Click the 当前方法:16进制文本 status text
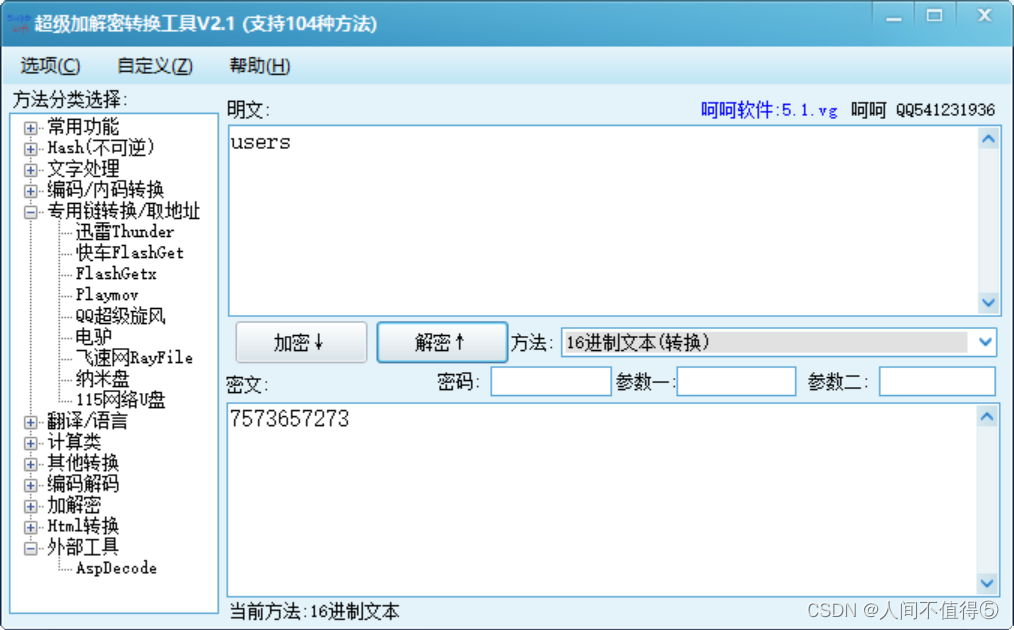Screen dimensions: 1014x630 click(x=314, y=611)
